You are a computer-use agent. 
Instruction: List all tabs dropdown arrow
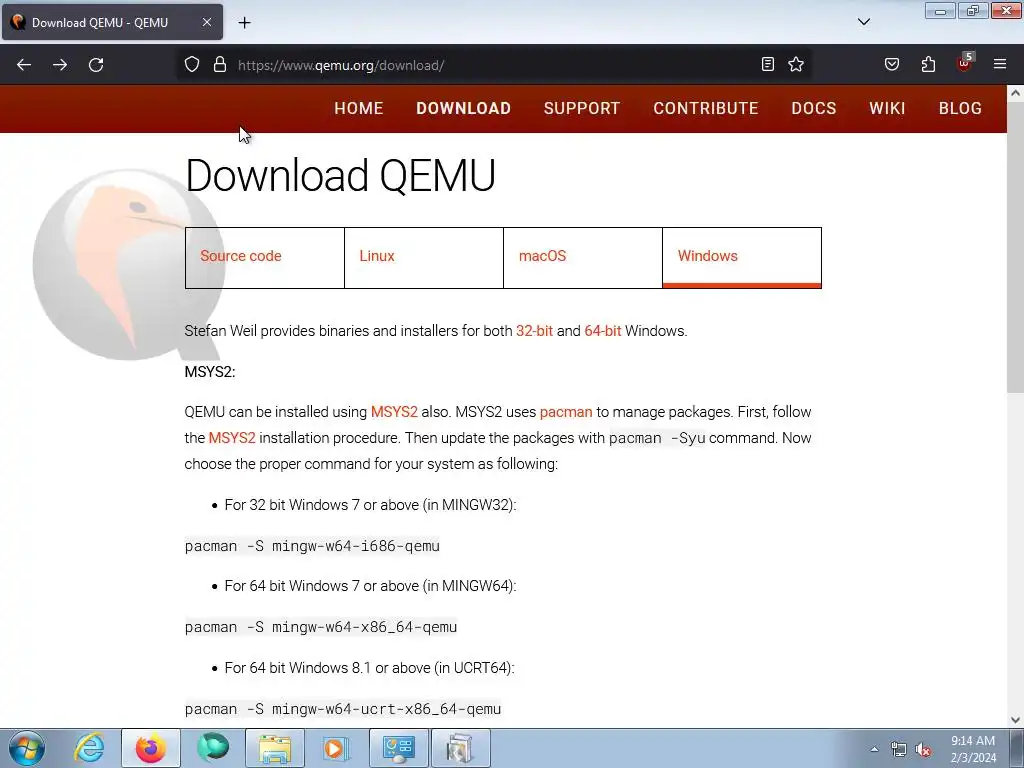863,22
